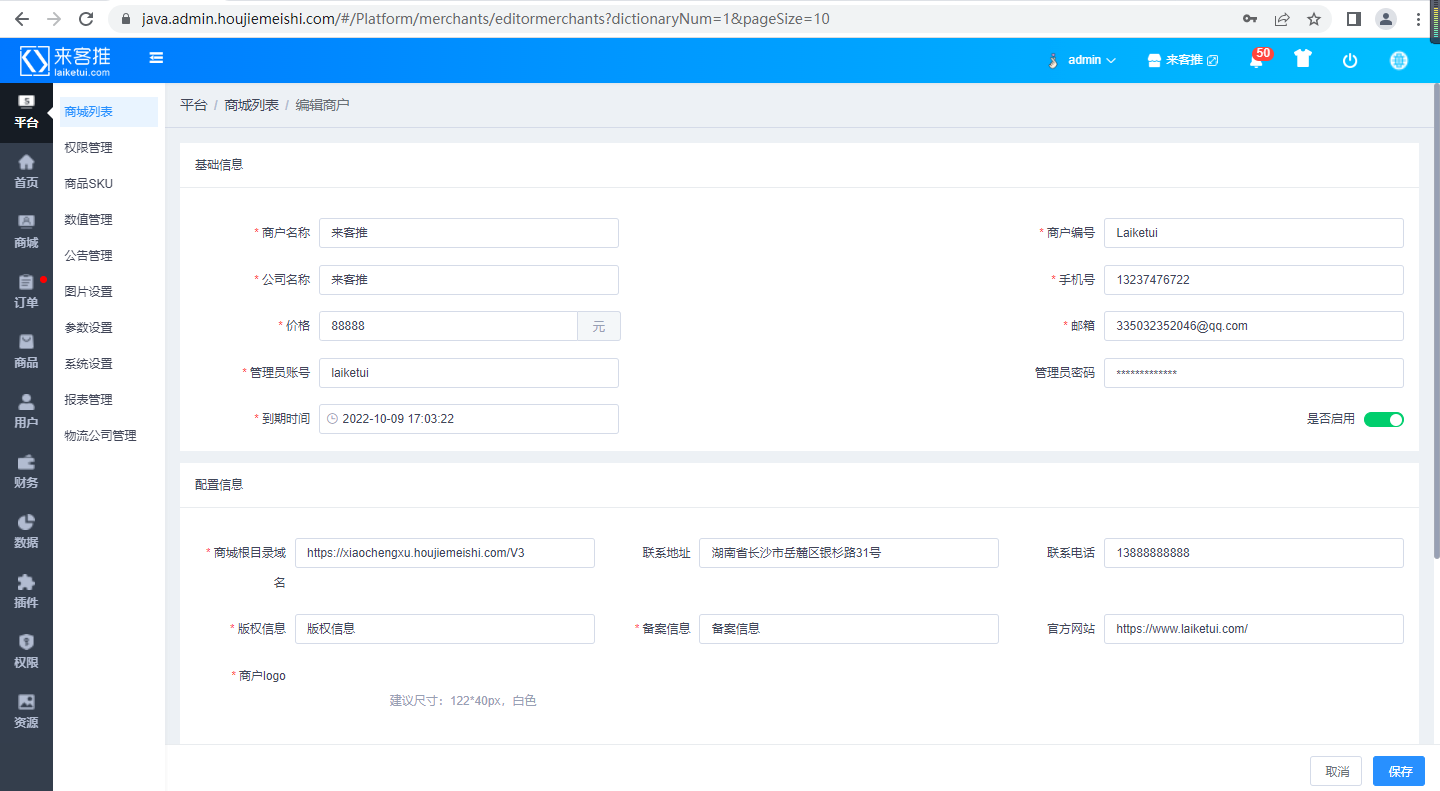Focus the 管理员账号 input field

tap(469, 373)
